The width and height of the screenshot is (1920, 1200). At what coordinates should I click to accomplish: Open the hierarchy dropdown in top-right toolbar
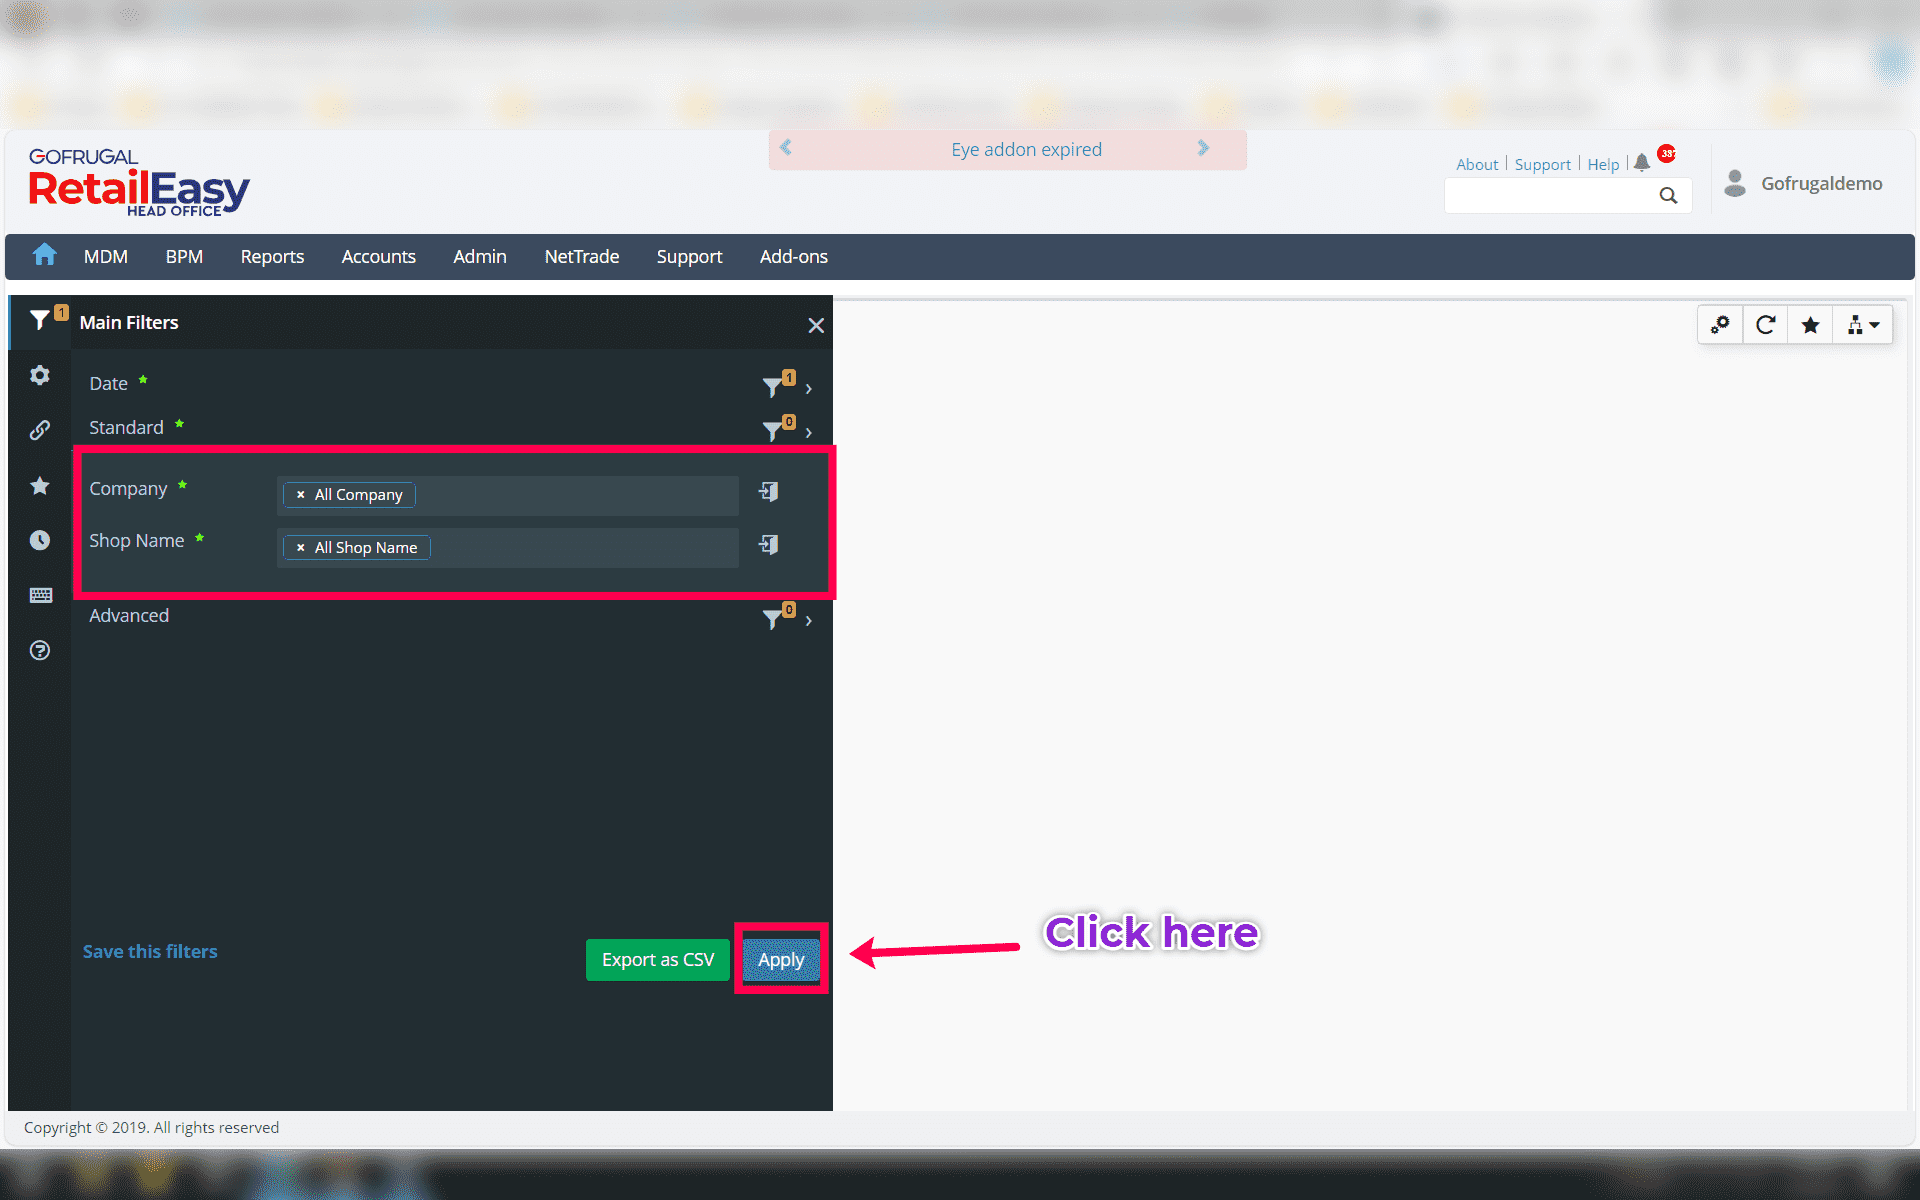[x=1862, y=325]
